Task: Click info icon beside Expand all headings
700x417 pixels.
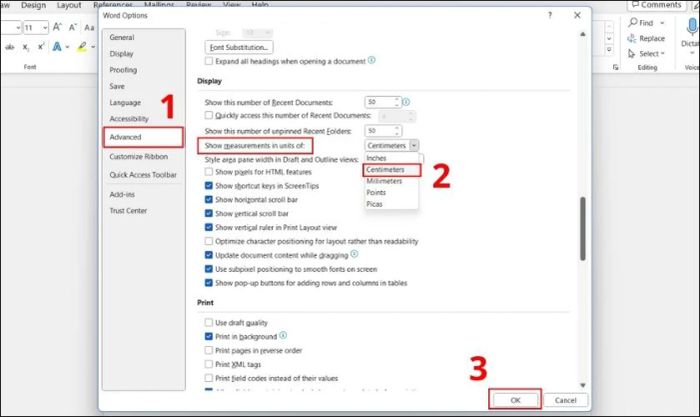Action: 371,60
